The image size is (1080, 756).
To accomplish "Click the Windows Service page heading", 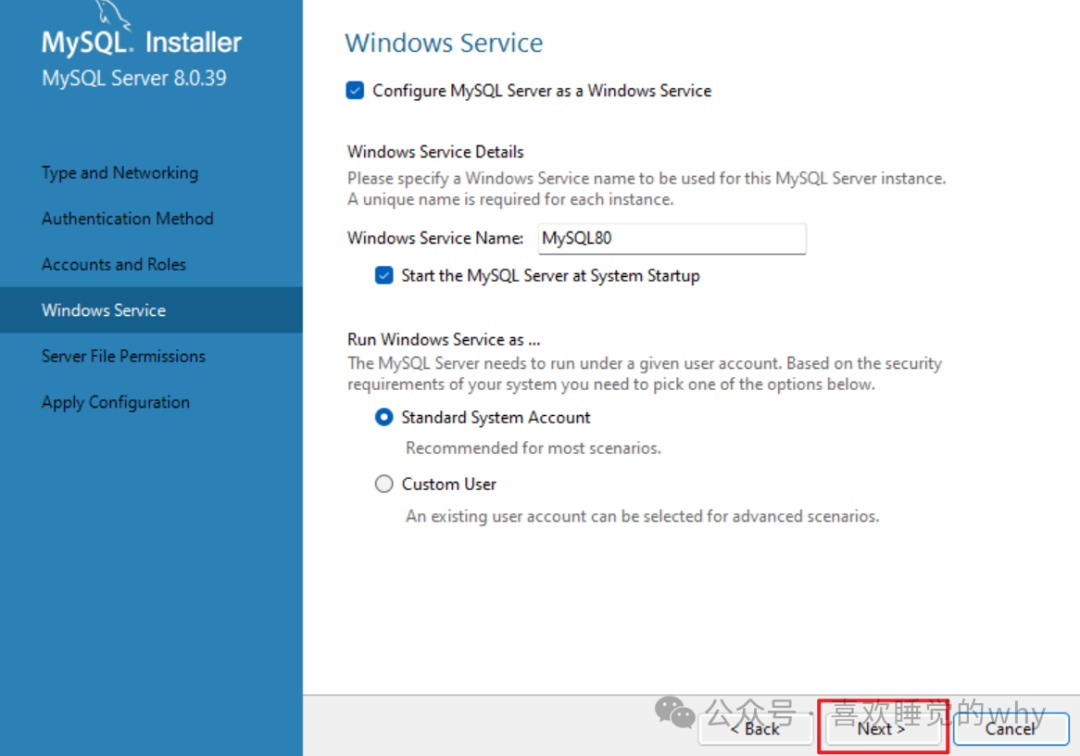I will pyautogui.click(x=444, y=43).
